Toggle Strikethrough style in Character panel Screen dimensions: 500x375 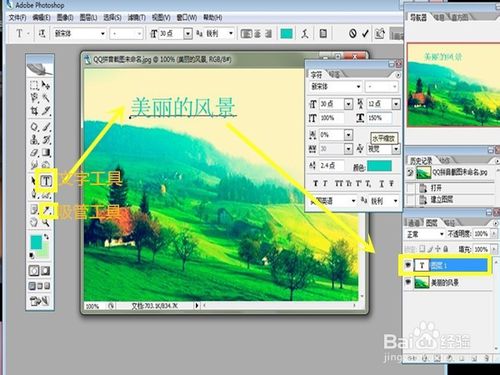392,183
